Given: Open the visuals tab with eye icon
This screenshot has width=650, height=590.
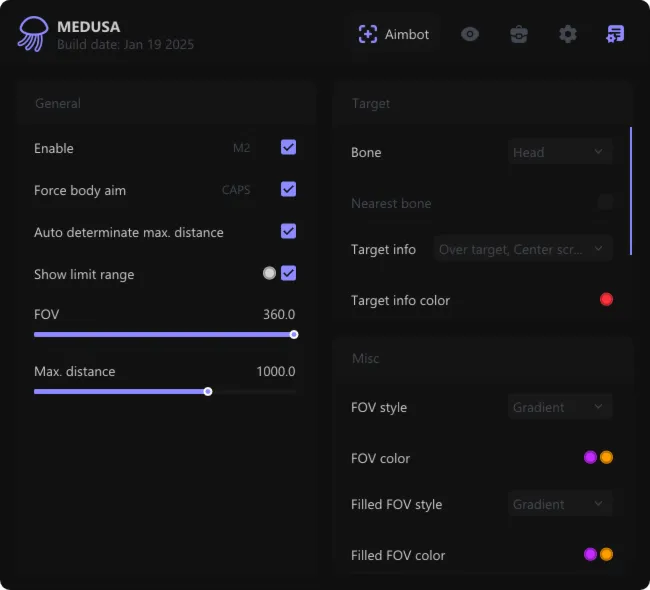Looking at the screenshot, I should [x=470, y=34].
